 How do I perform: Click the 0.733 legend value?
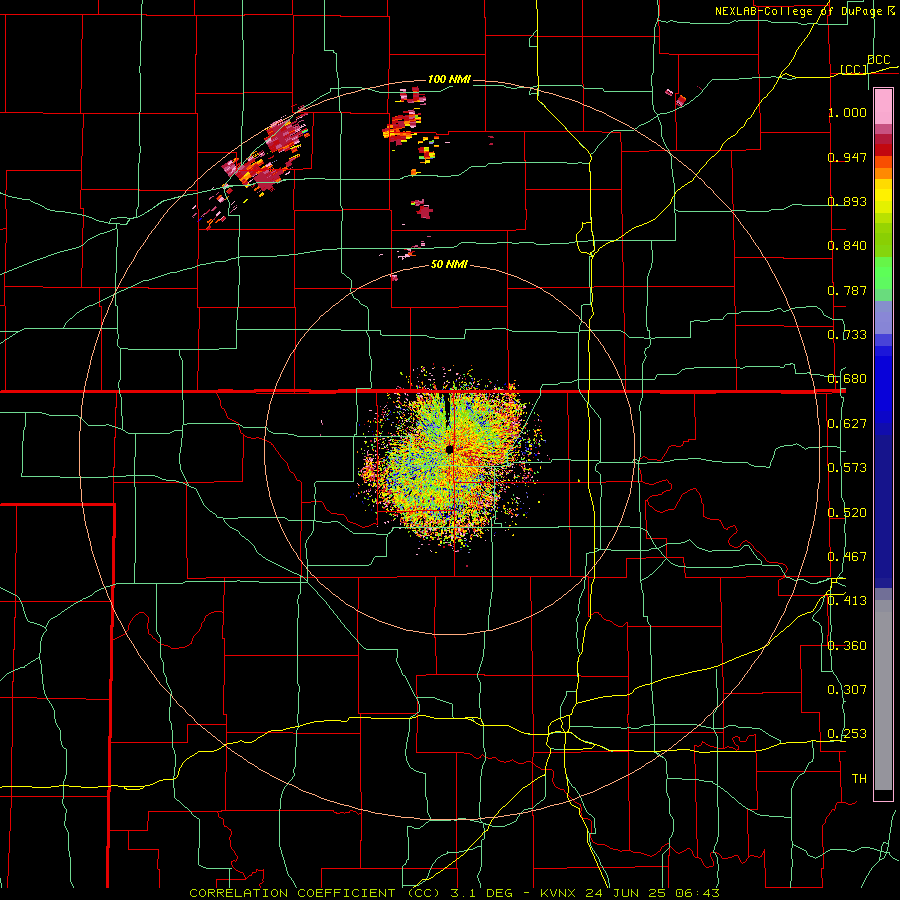click(x=847, y=335)
